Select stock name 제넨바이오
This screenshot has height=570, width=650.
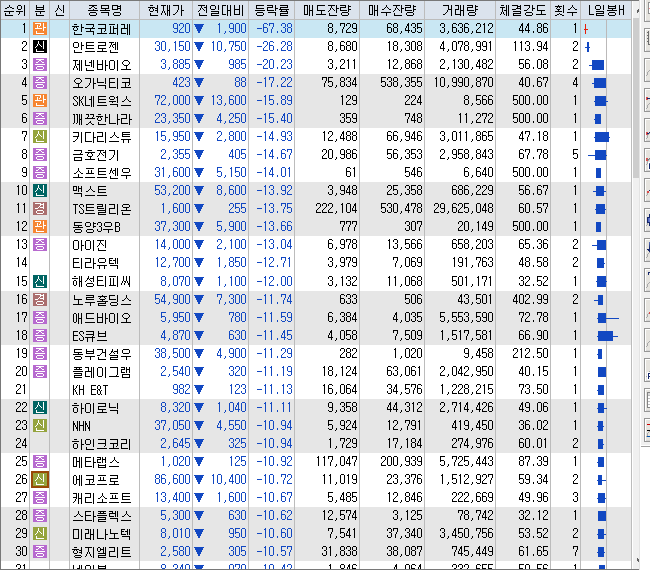tap(102, 65)
